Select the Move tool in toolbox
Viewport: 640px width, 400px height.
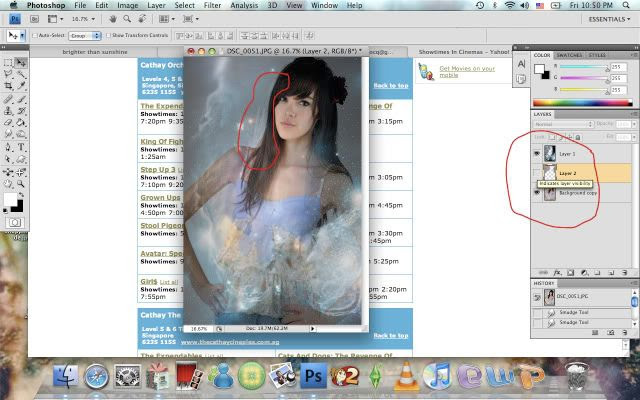coord(20,63)
